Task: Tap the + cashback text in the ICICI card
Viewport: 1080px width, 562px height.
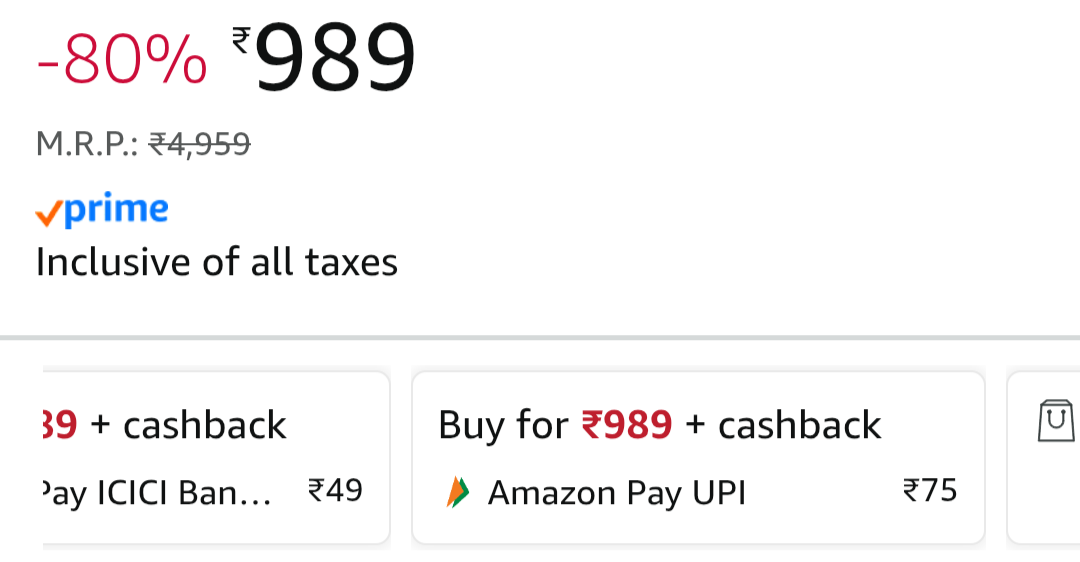Action: (188, 426)
